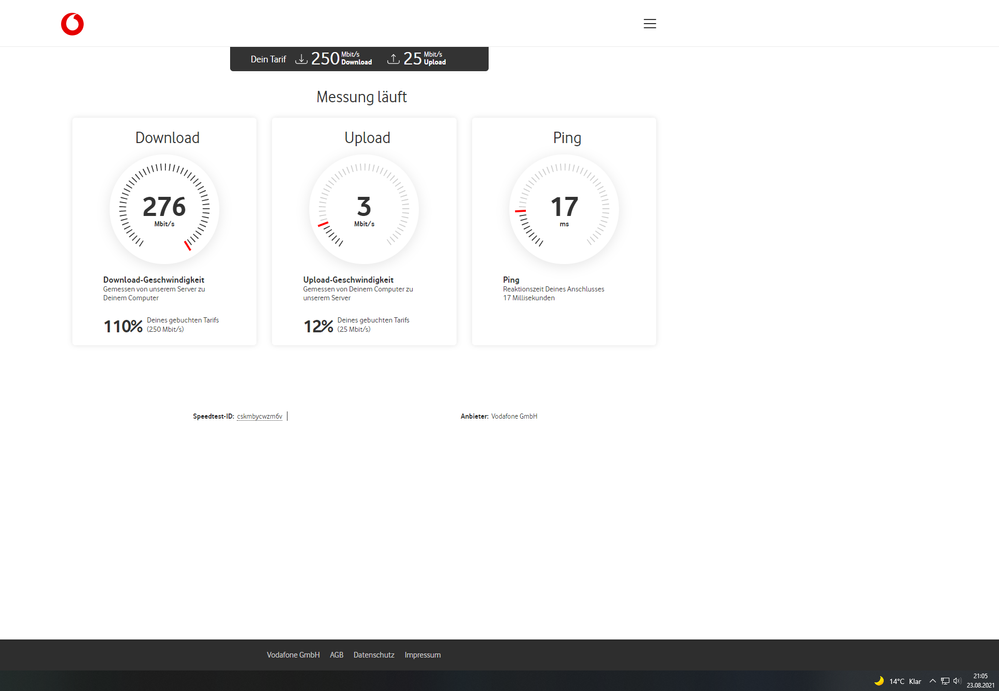
Task: Click the 'Upload' card title
Action: (367, 138)
